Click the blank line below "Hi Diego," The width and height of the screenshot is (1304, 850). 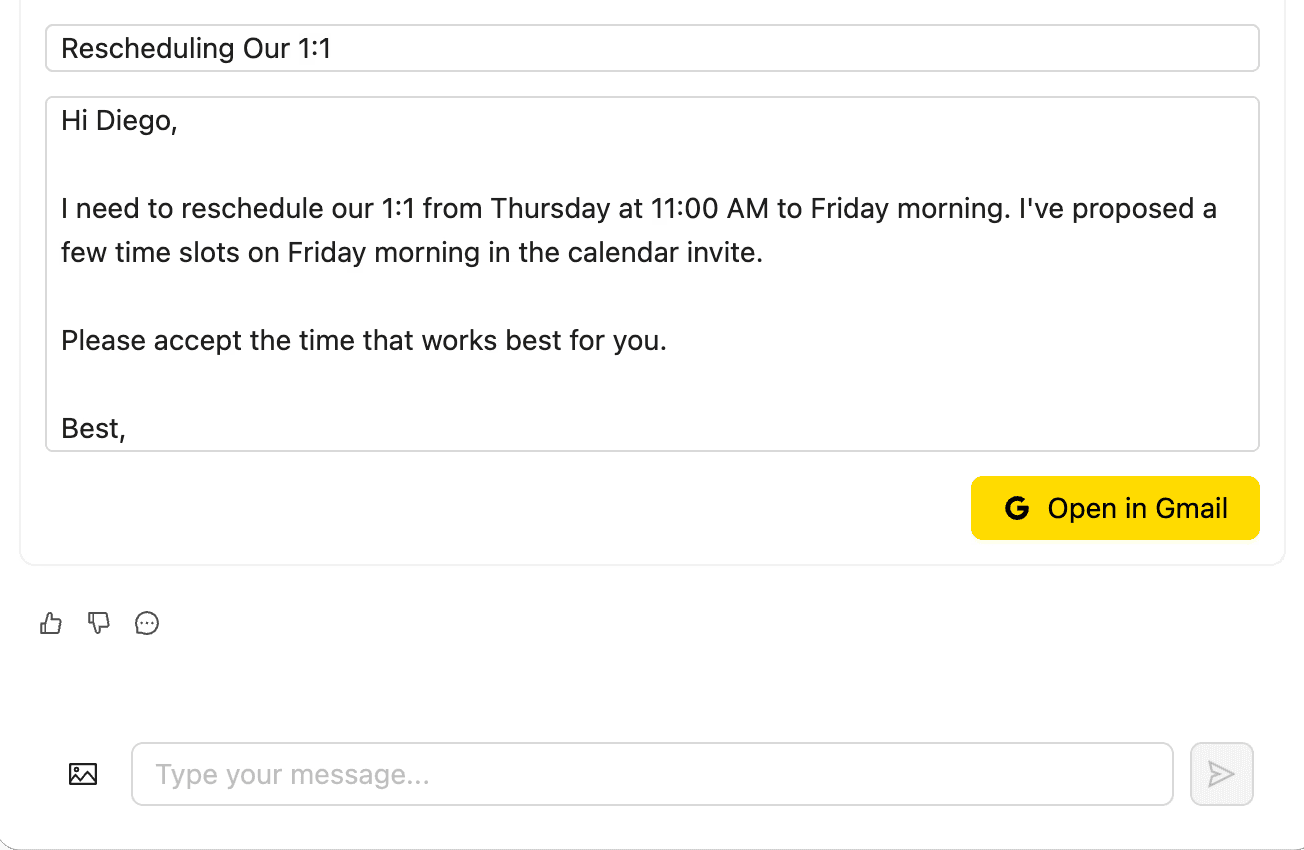pos(652,165)
